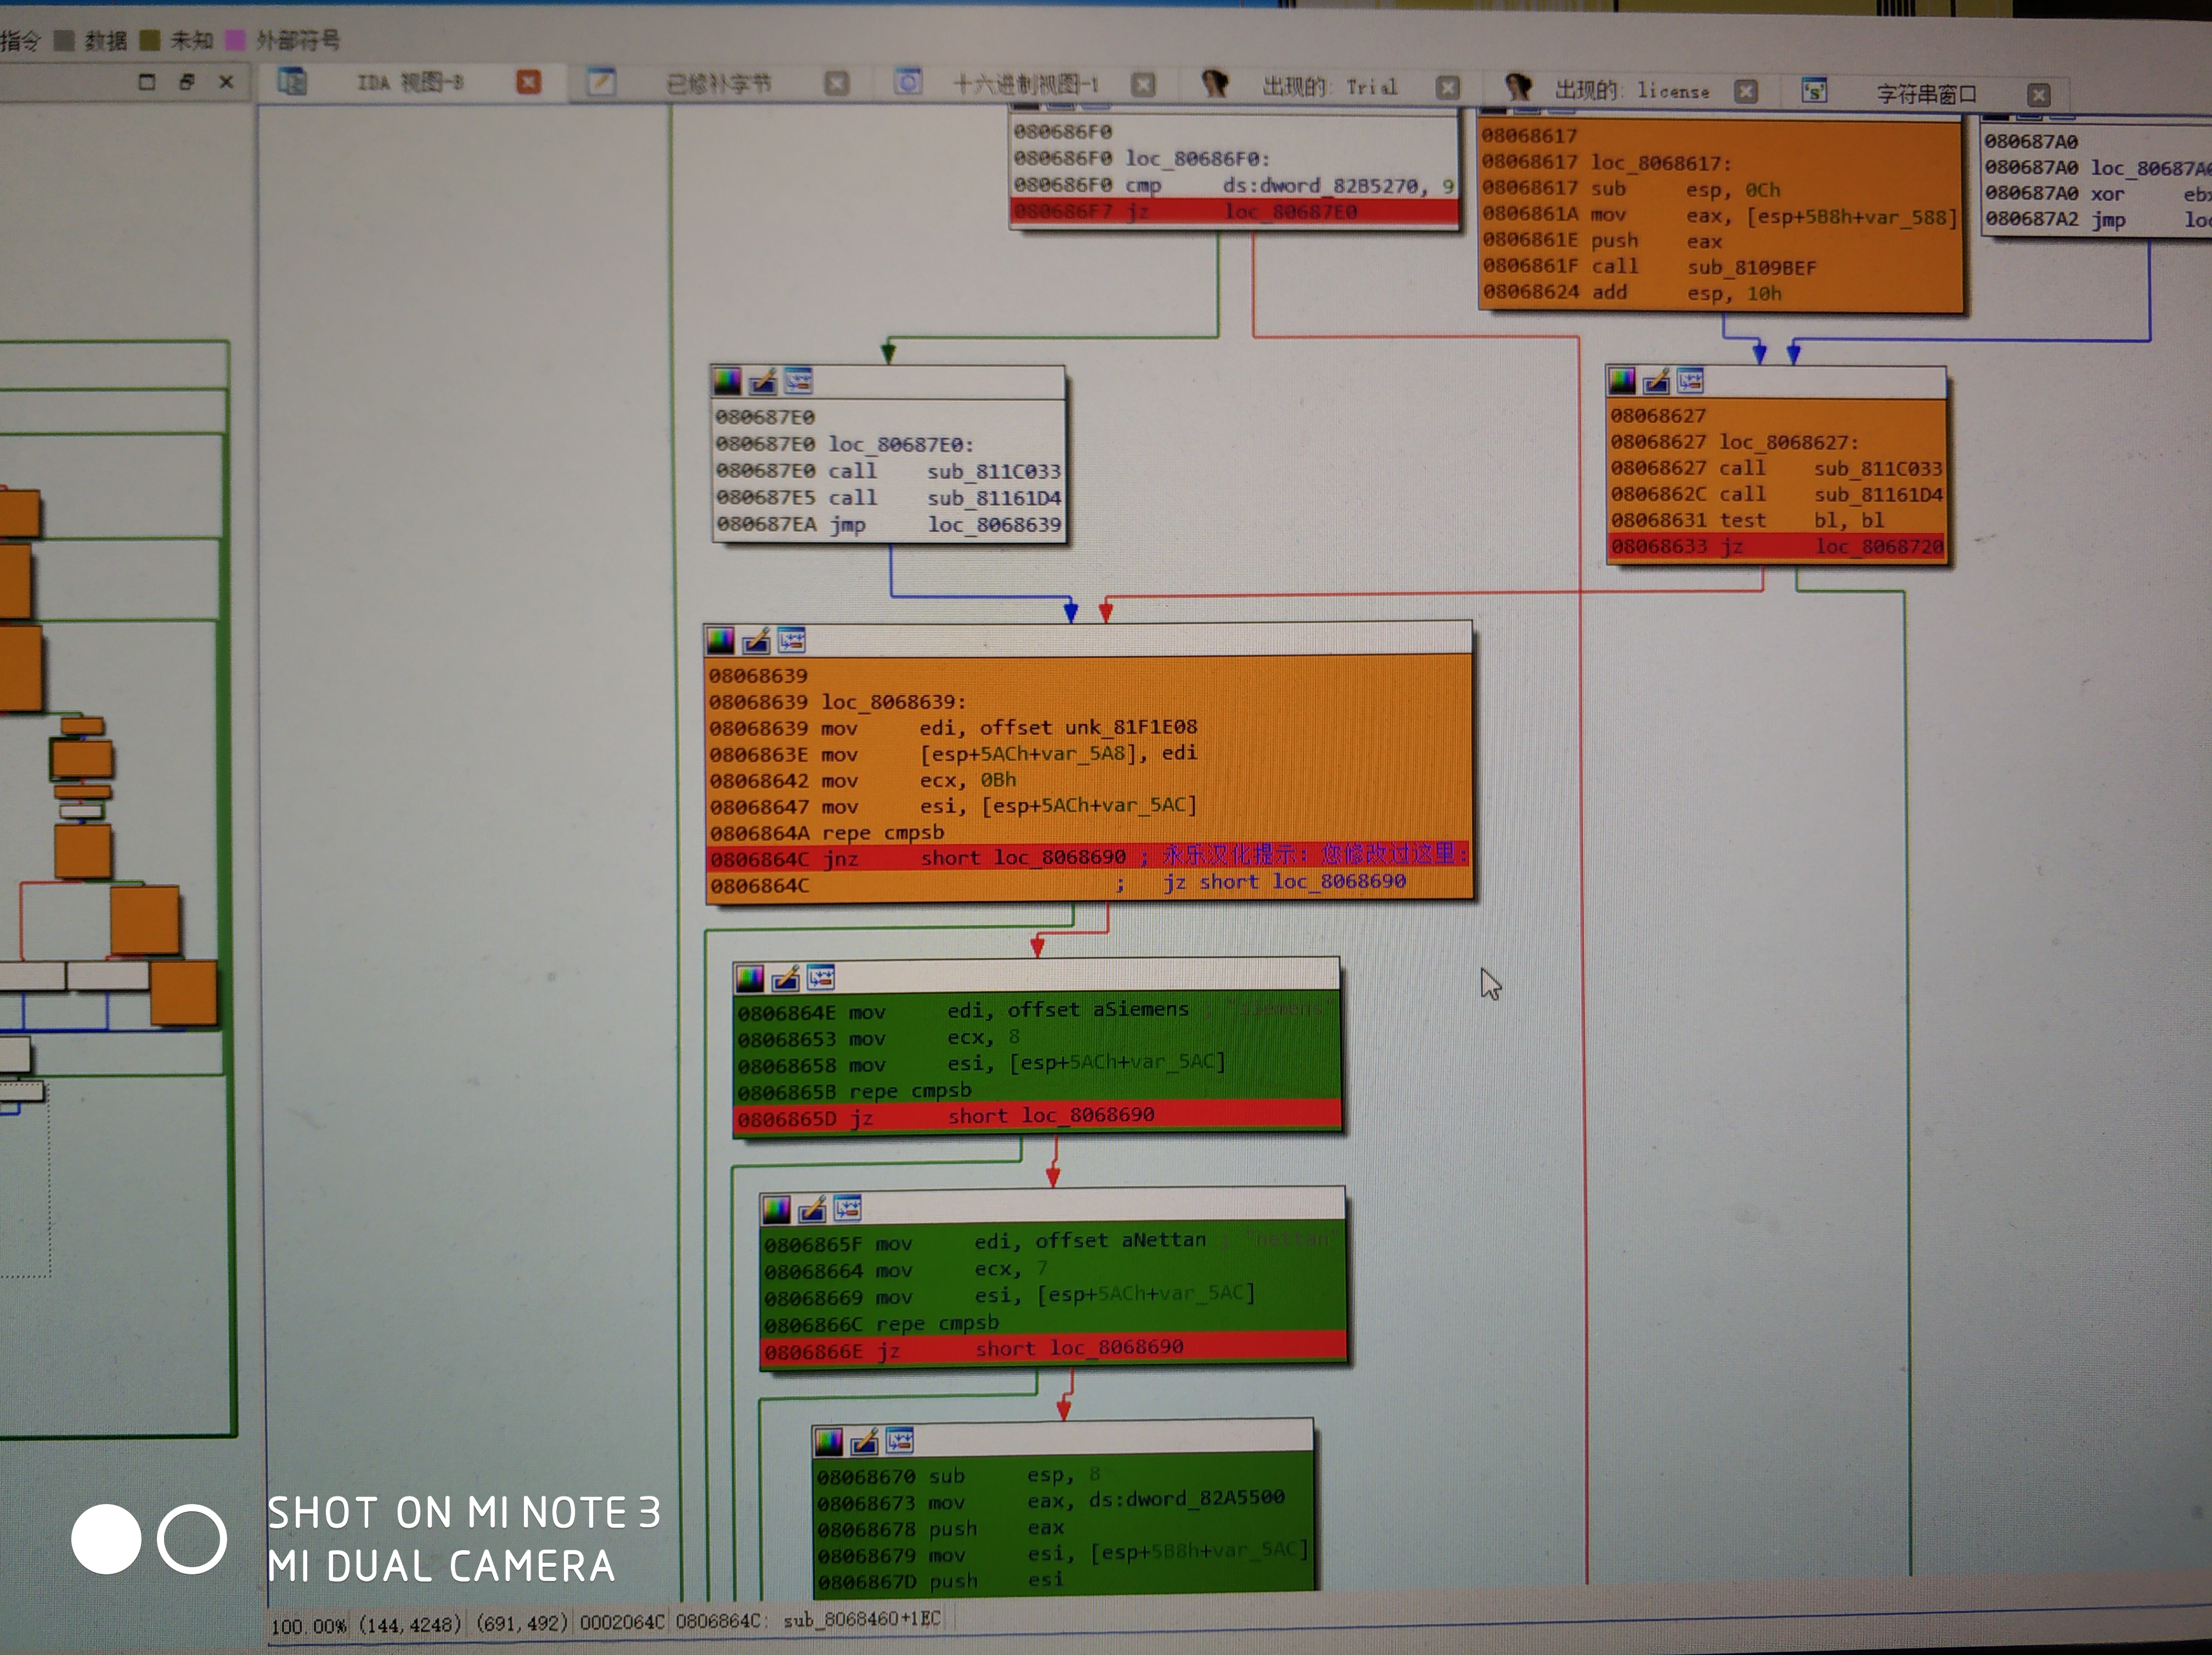Click third title icon on loc_8068627 node

click(x=1690, y=381)
